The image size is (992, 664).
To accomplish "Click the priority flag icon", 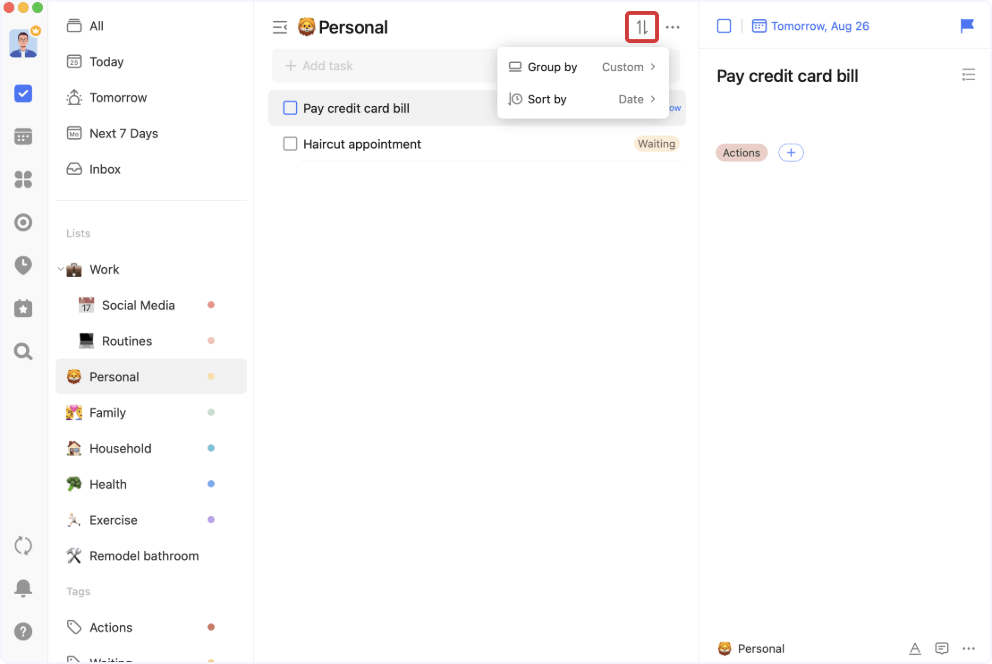I will point(967,26).
